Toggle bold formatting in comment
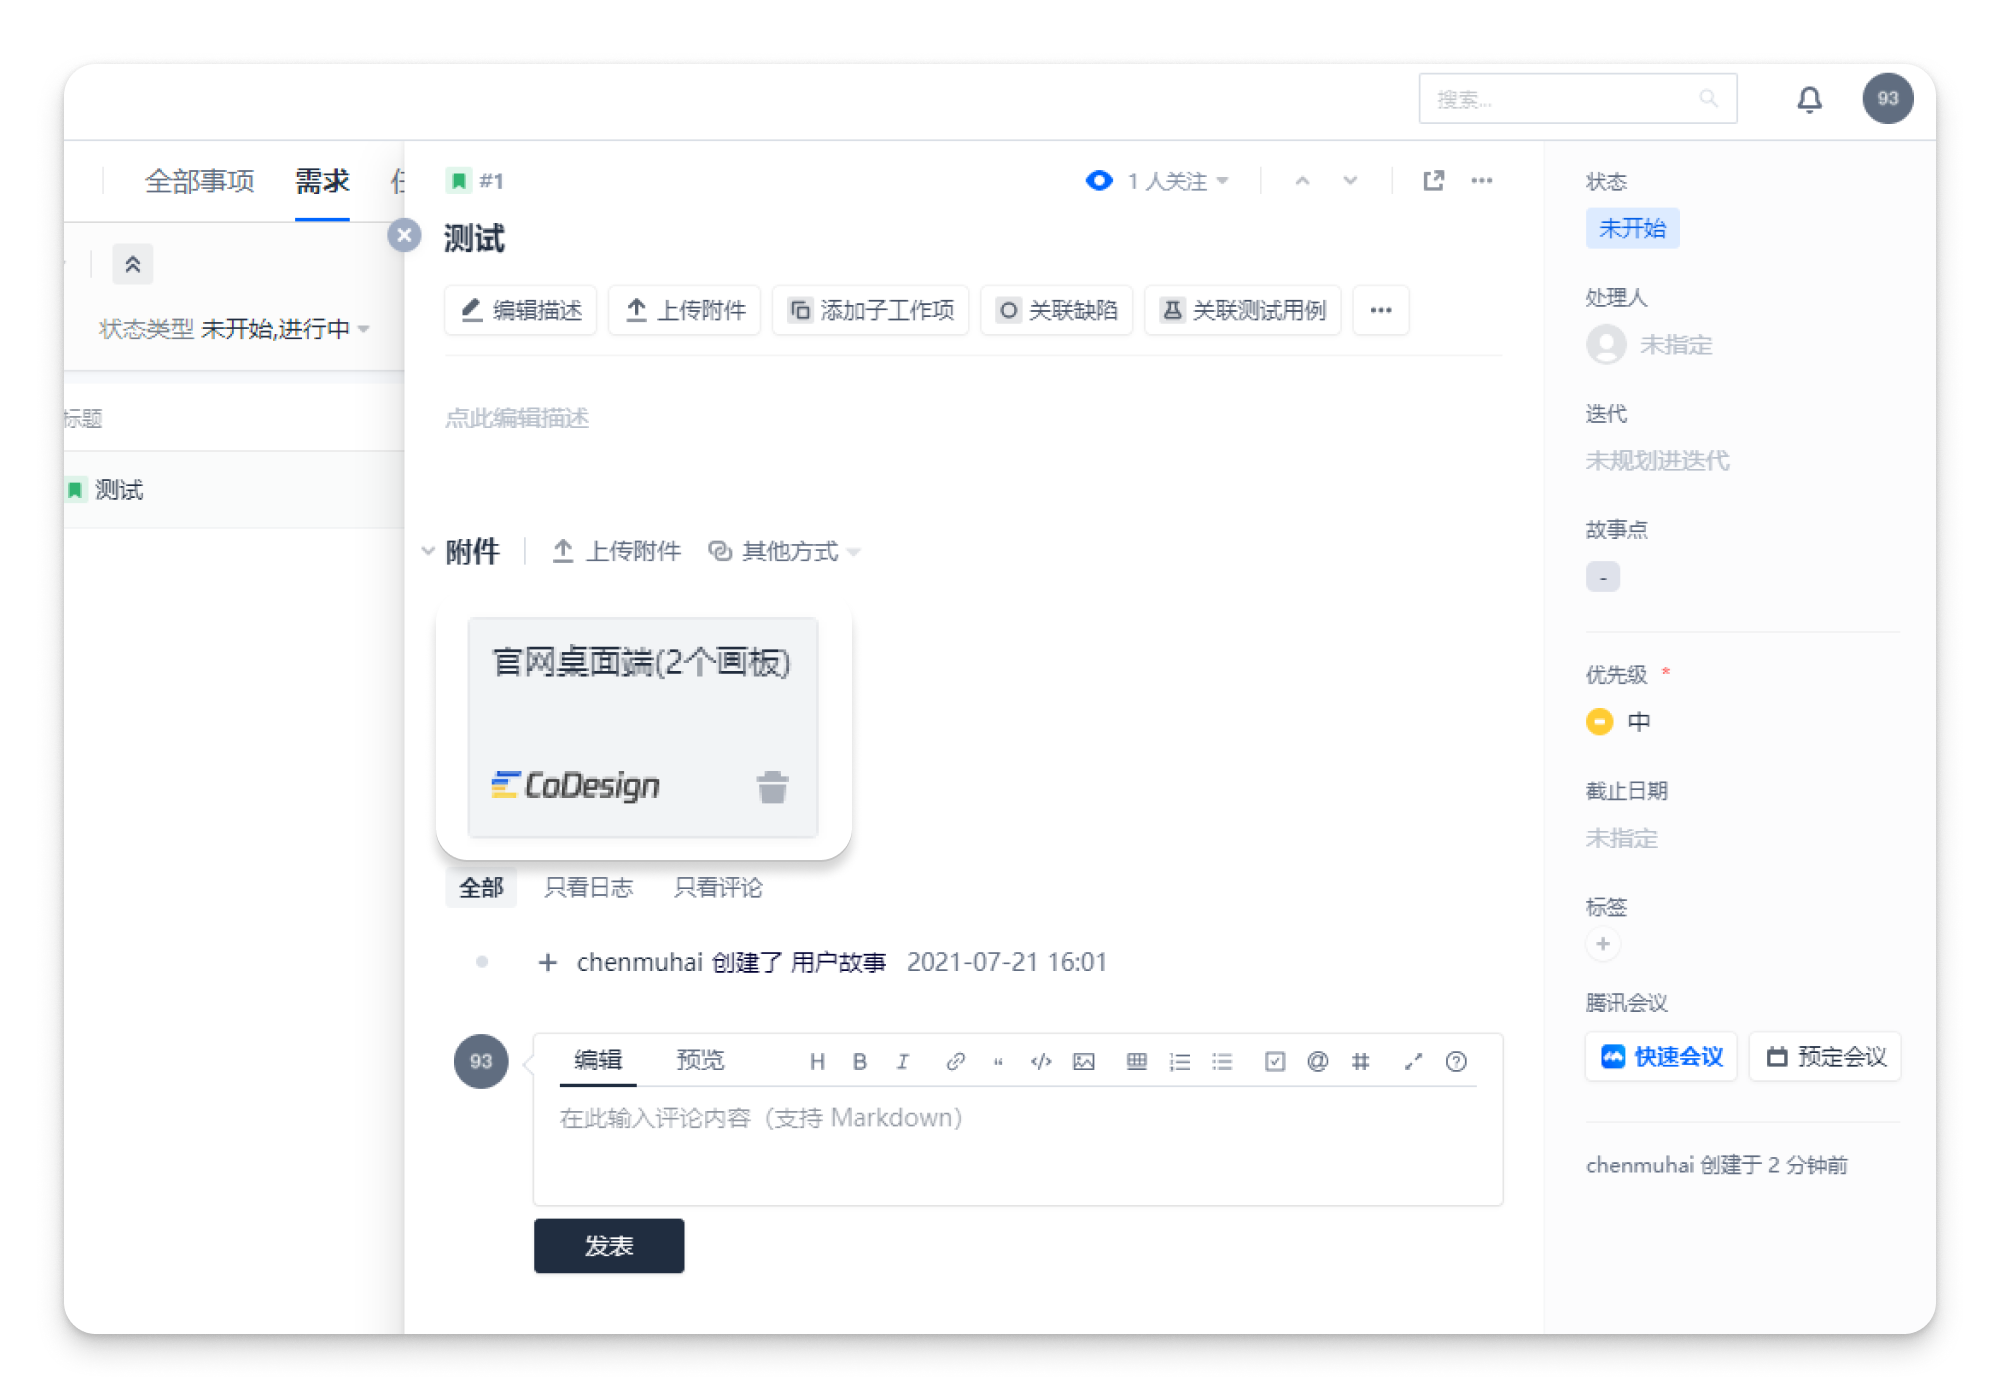This screenshot has width=2000, height=1398. (859, 1061)
